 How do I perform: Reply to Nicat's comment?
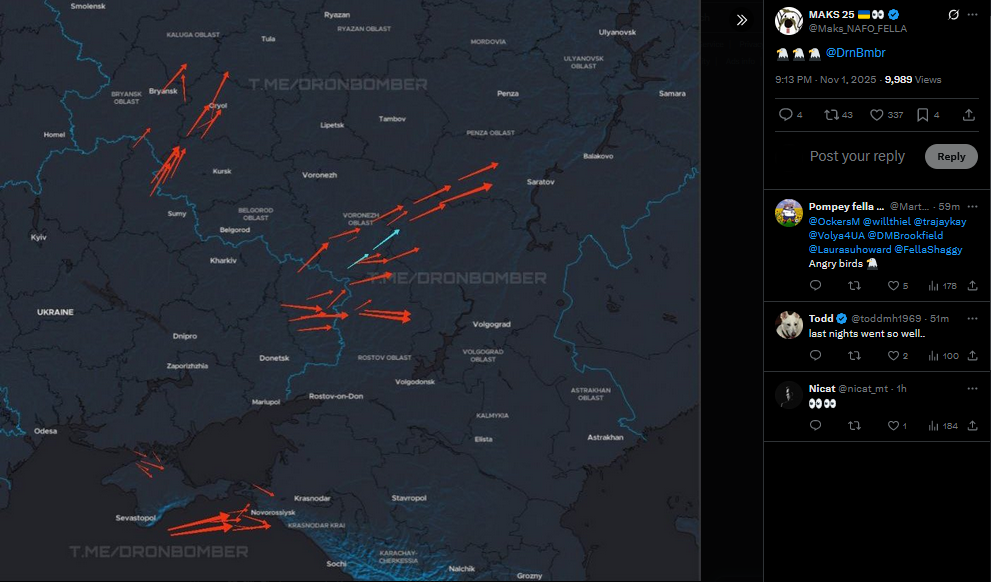tap(815, 426)
